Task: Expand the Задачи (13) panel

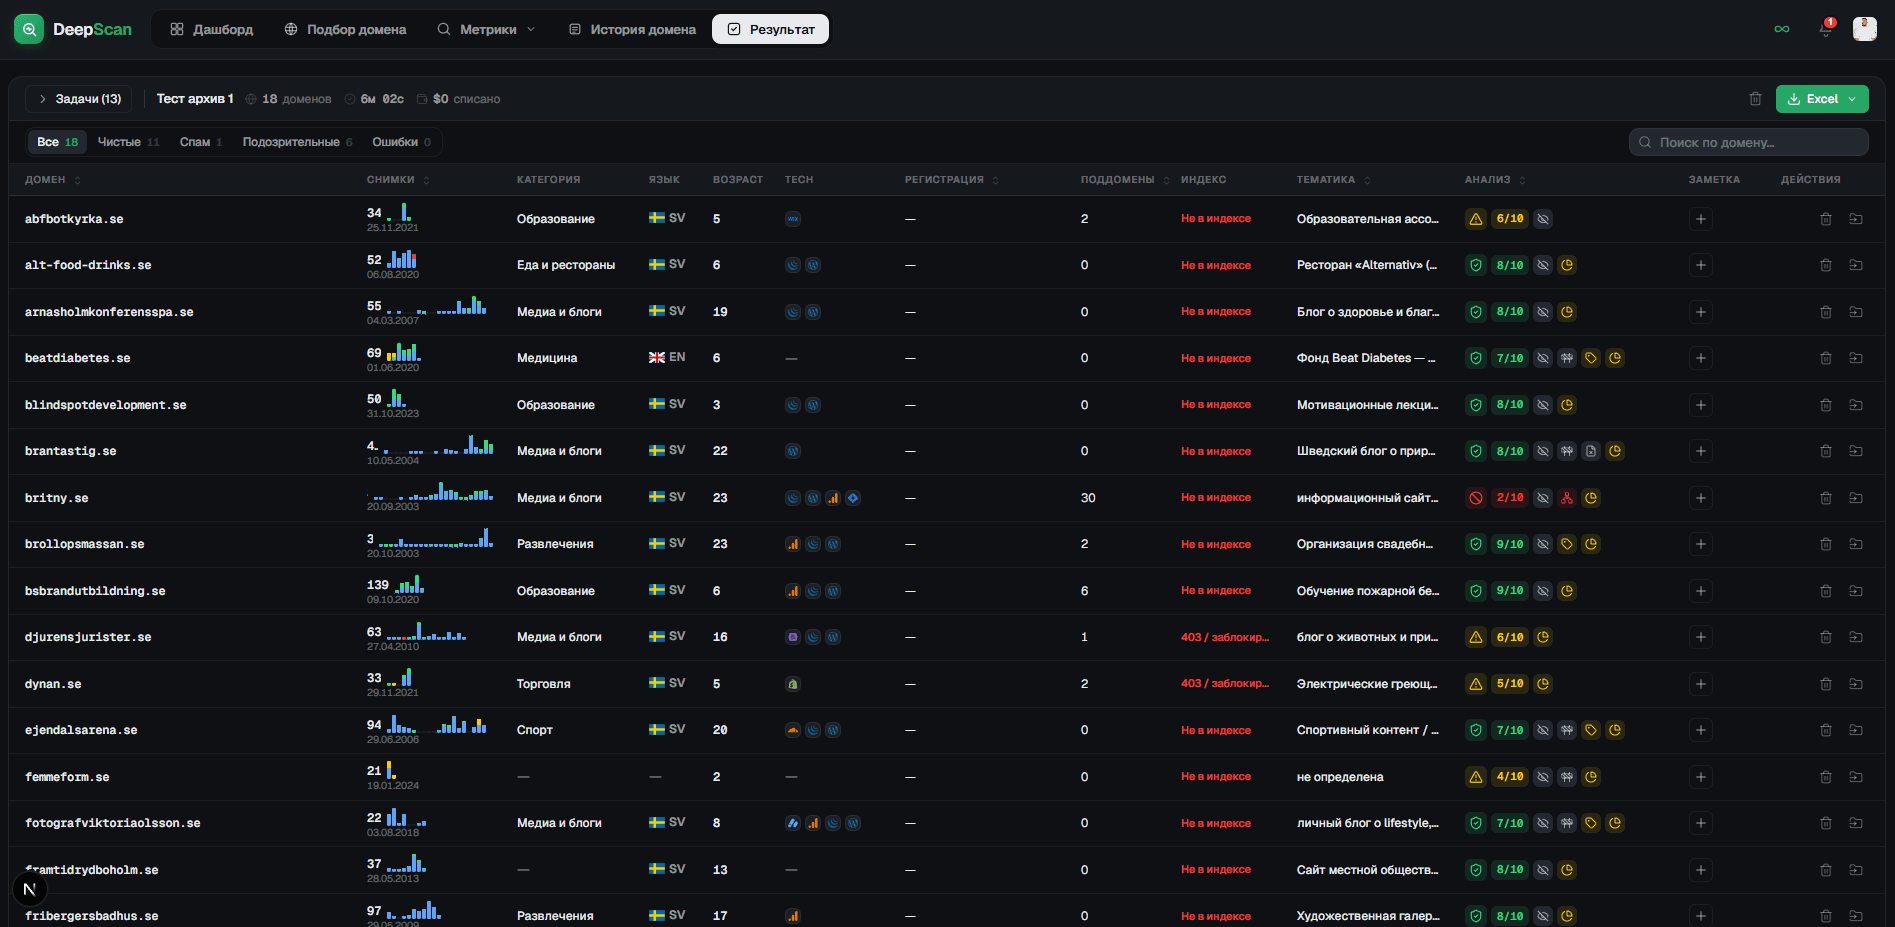Action: [79, 99]
